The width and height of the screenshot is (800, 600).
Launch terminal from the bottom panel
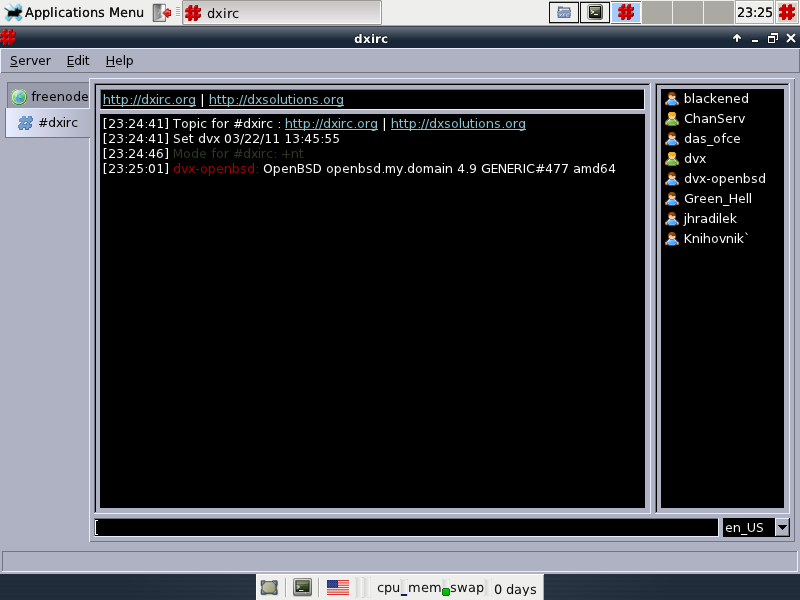pyautogui.click(x=303, y=588)
